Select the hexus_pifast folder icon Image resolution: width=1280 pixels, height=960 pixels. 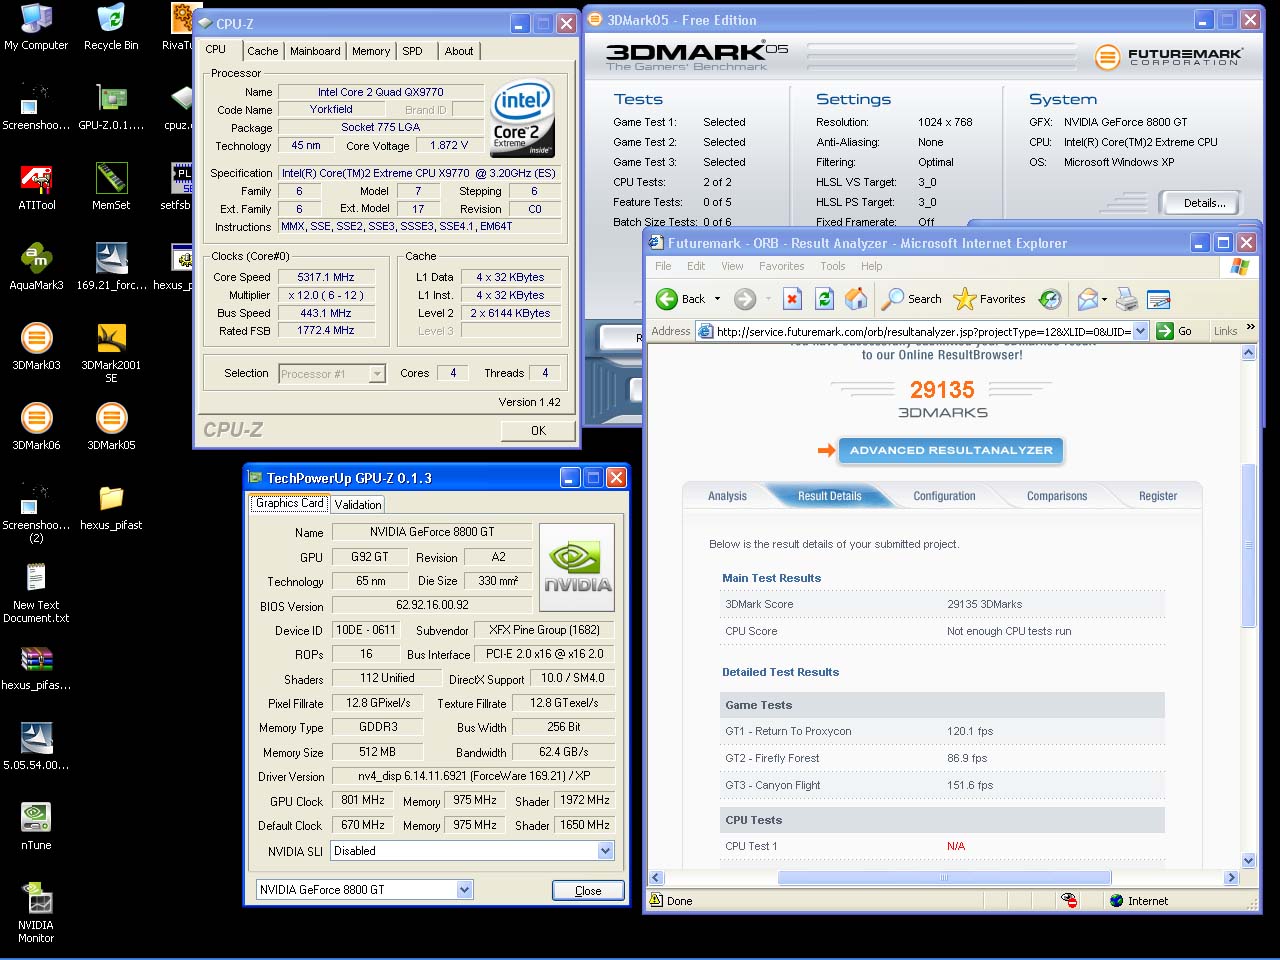pyautogui.click(x=111, y=507)
